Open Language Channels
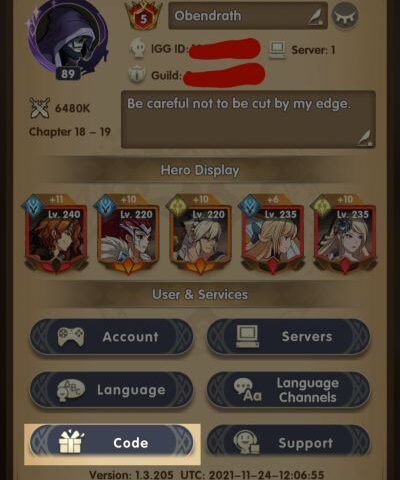This screenshot has height=480, width=400. click(x=288, y=390)
